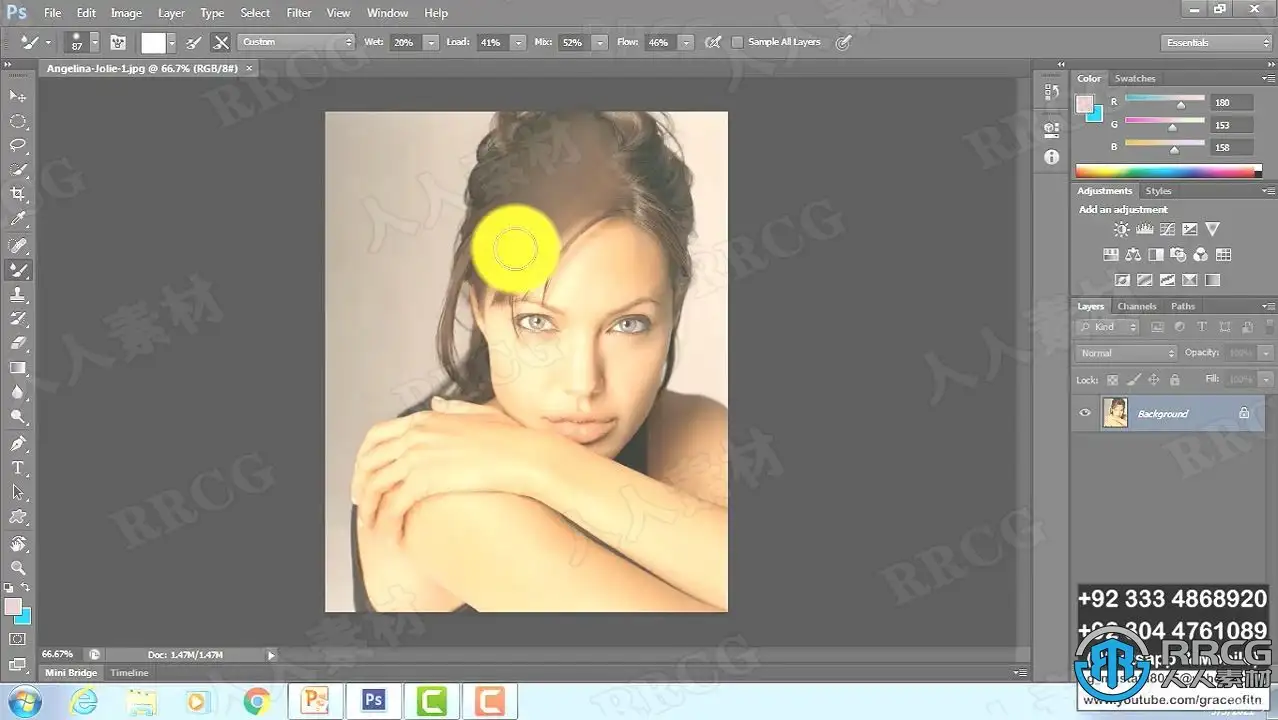The width and height of the screenshot is (1278, 720).
Task: Select the Horizontal Type tool
Action: tap(18, 468)
